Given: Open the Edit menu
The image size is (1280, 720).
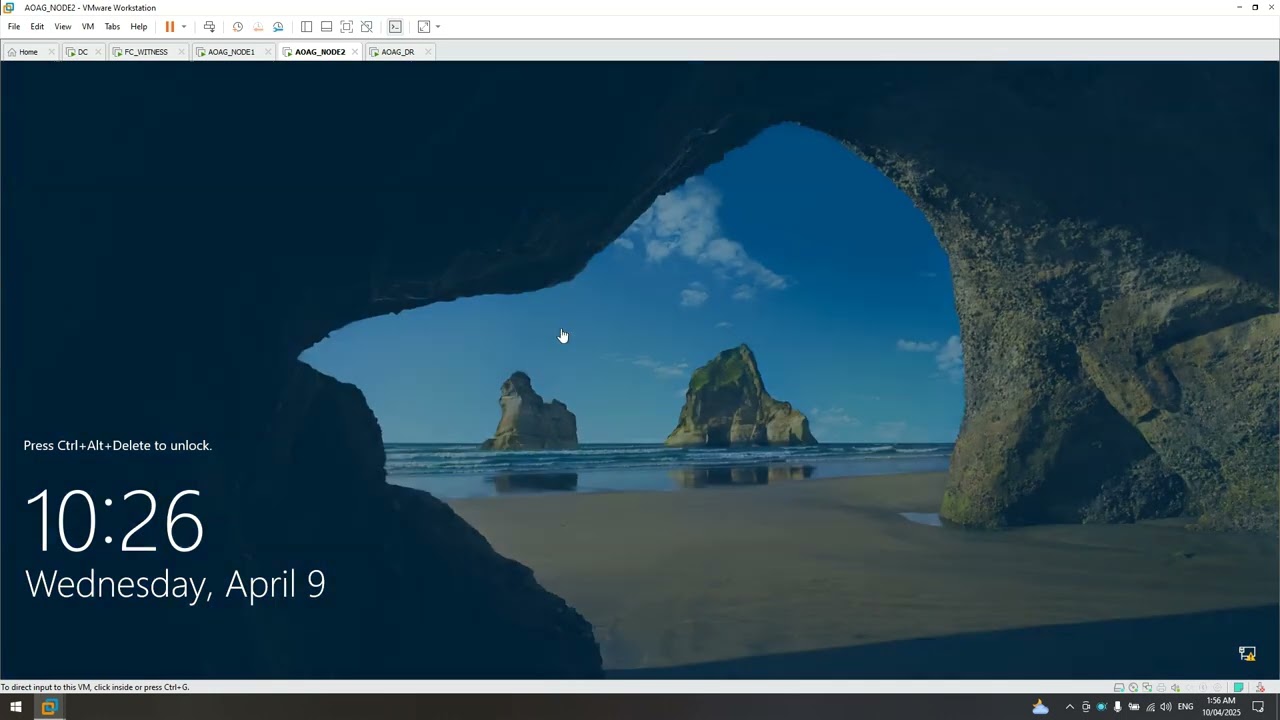Looking at the screenshot, I should (37, 27).
